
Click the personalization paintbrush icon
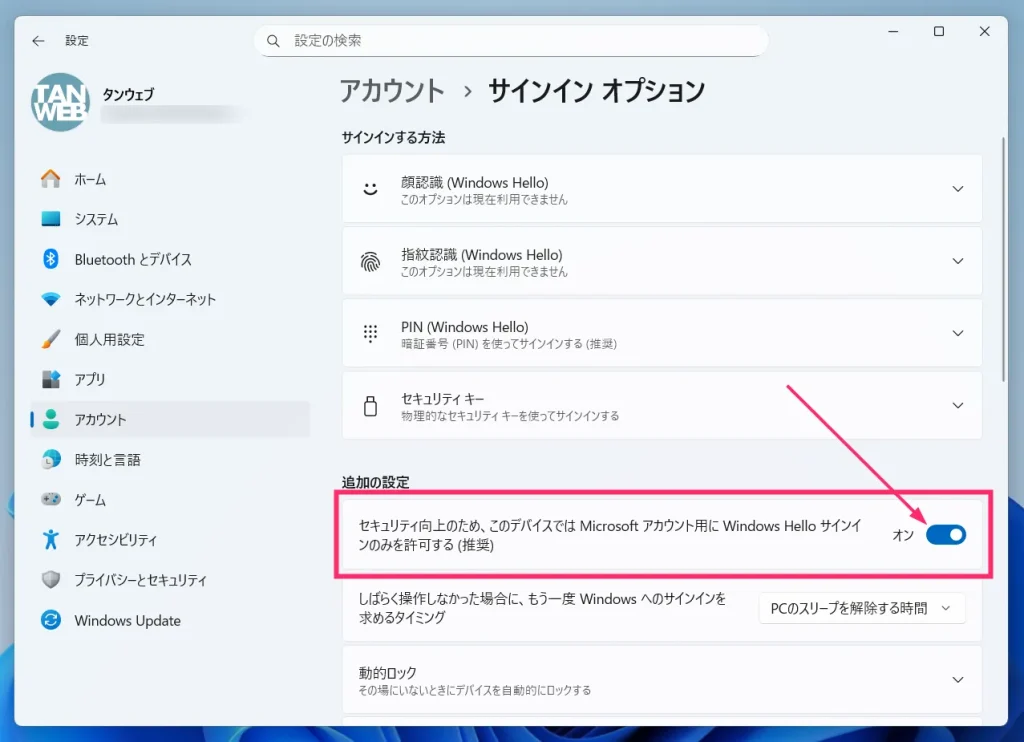[50, 339]
